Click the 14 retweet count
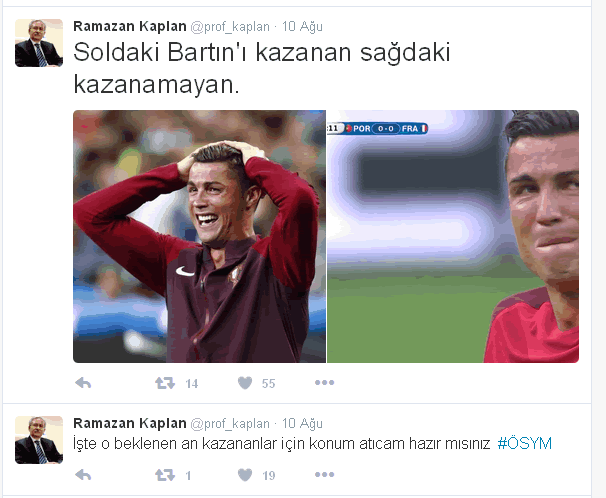This screenshot has width=606, height=498. click(192, 384)
